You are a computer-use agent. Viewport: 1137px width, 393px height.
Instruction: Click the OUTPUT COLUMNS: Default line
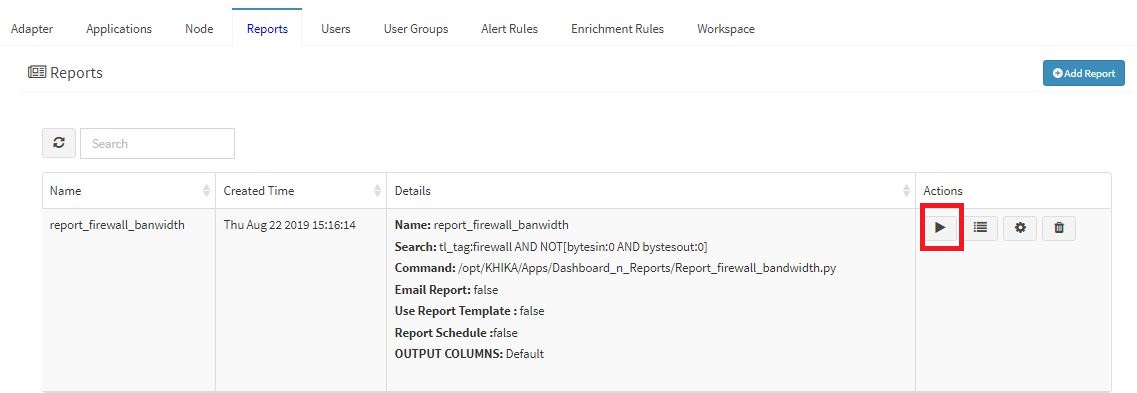click(x=469, y=354)
